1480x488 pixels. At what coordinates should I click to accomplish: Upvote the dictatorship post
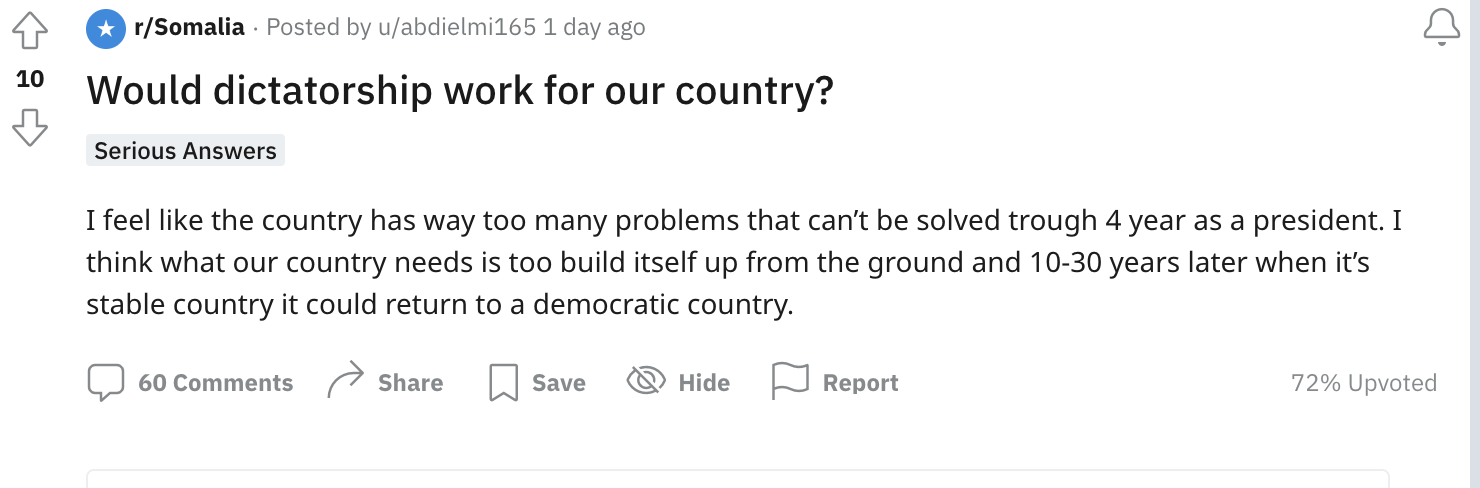click(x=30, y=32)
